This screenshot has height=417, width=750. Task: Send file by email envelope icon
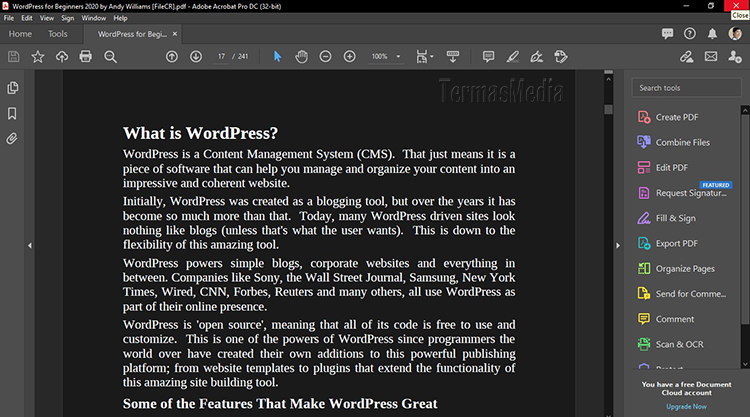(711, 56)
